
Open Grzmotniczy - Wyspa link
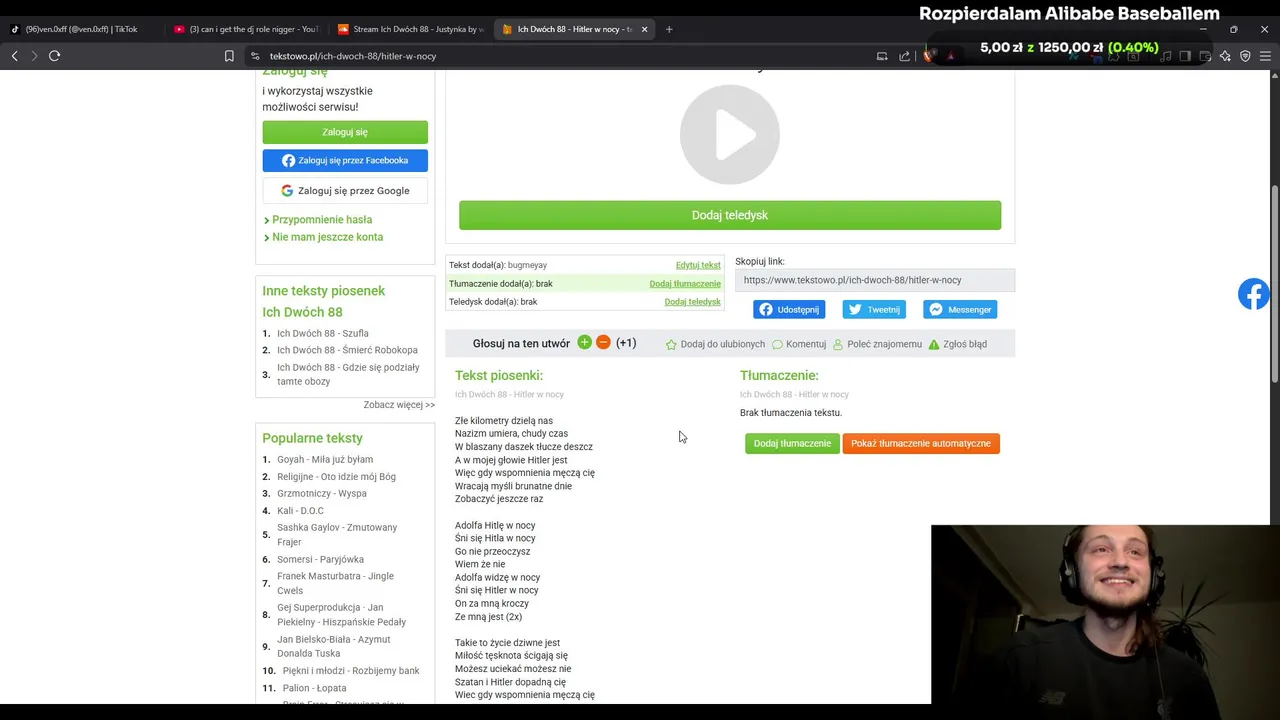coord(322,493)
